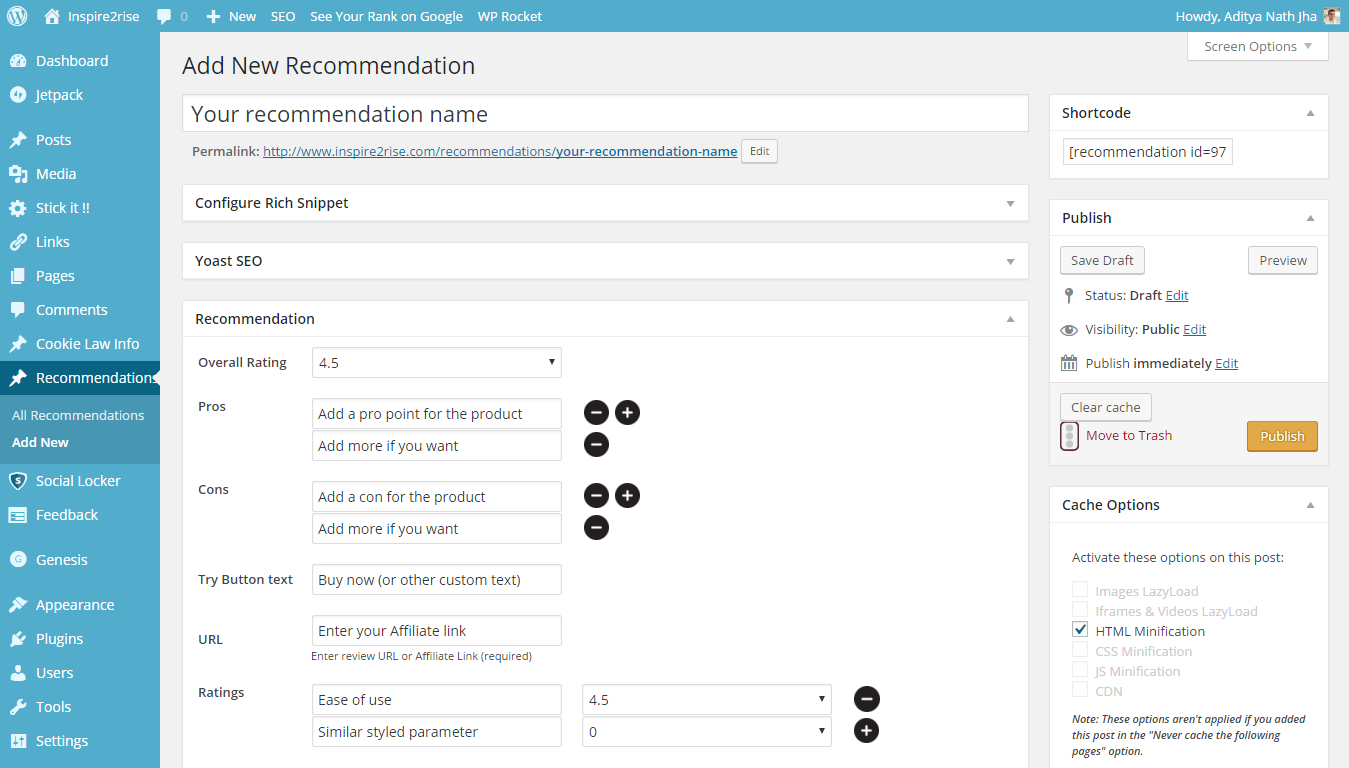This screenshot has width=1349, height=768.
Task: Uncheck the HTML Minification checkbox
Action: (x=1080, y=630)
